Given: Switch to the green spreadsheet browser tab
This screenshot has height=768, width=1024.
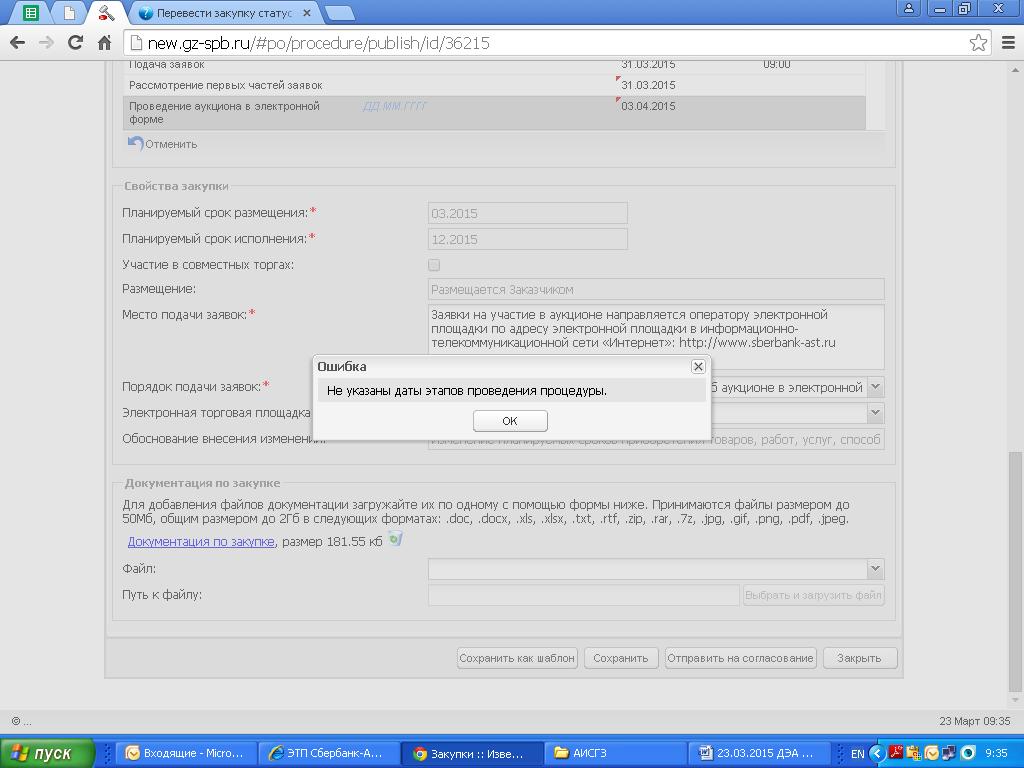Looking at the screenshot, I should pos(30,12).
